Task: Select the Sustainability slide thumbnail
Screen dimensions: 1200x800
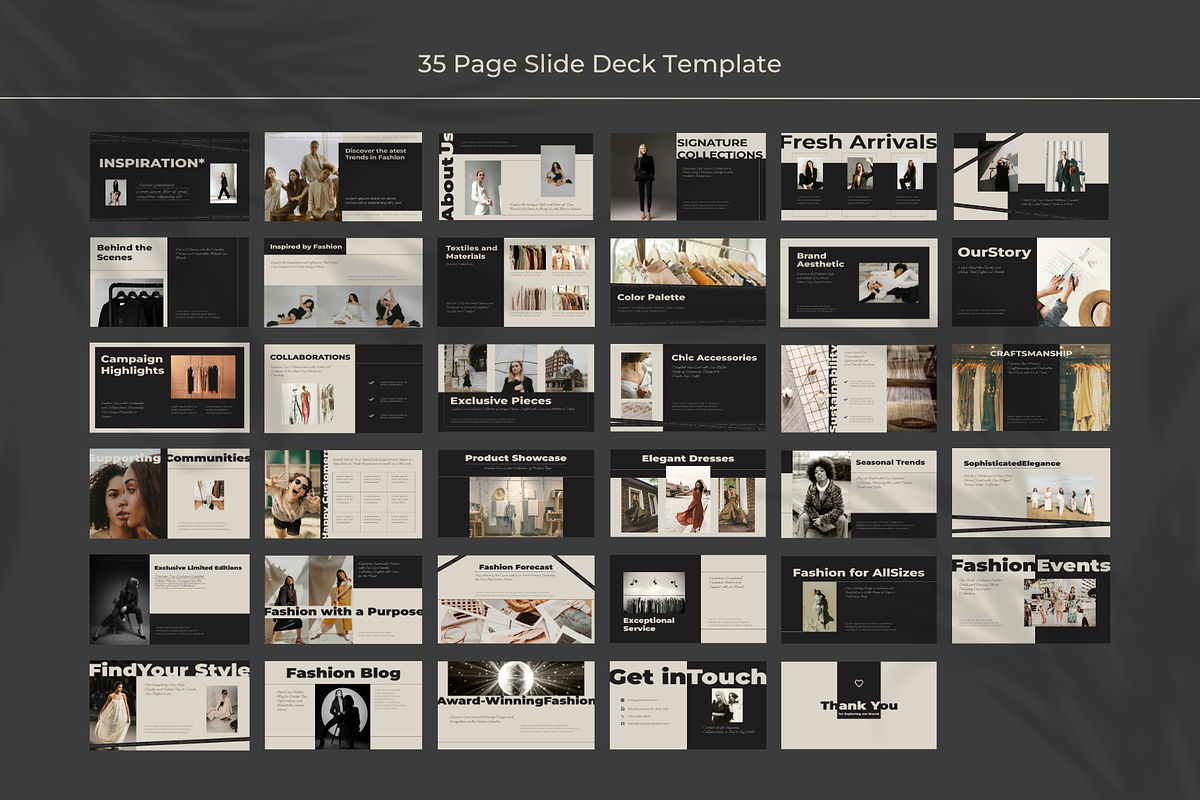Action: pos(859,388)
